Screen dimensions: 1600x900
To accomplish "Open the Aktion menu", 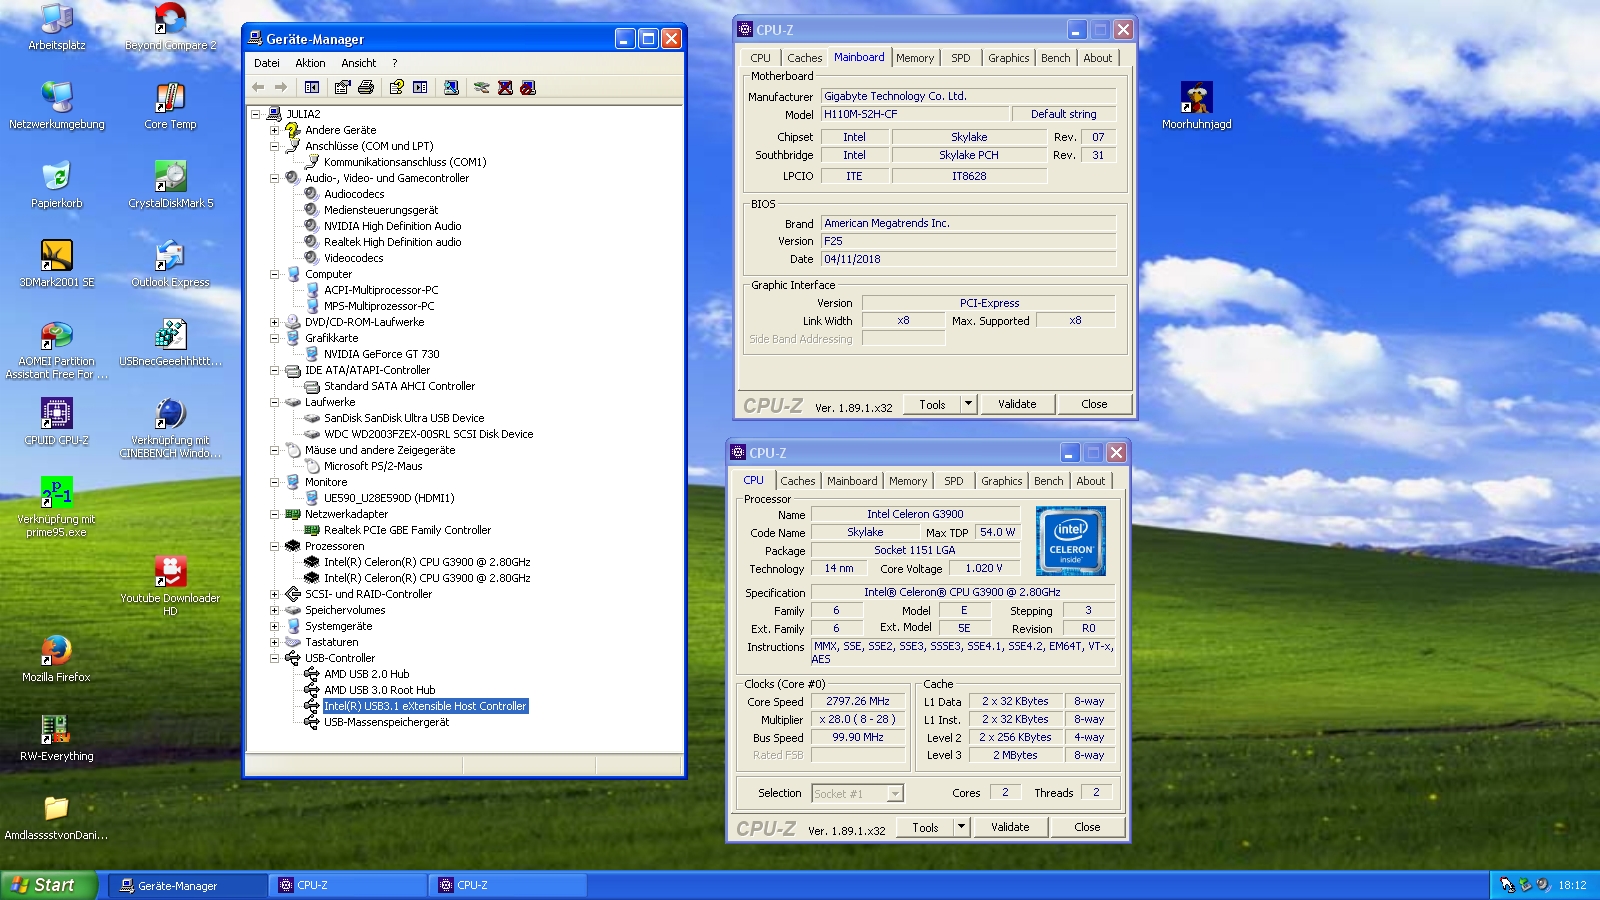I will [310, 63].
